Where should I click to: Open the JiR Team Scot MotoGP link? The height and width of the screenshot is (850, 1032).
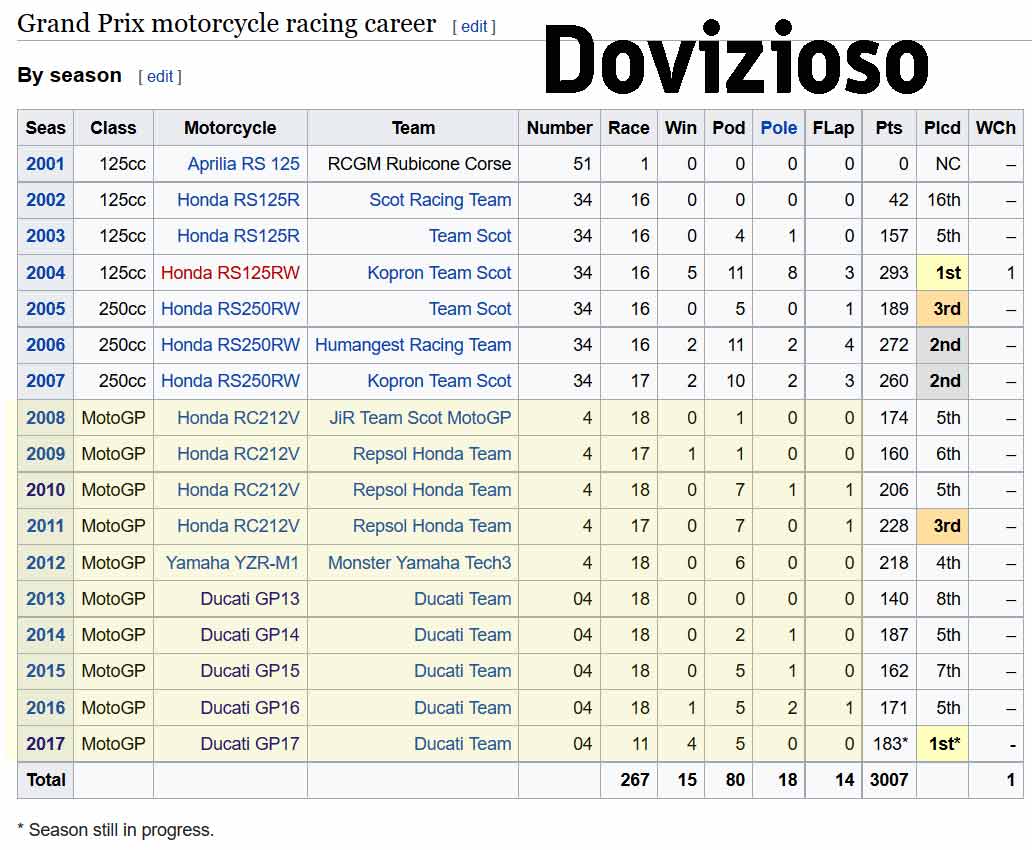[x=420, y=418]
